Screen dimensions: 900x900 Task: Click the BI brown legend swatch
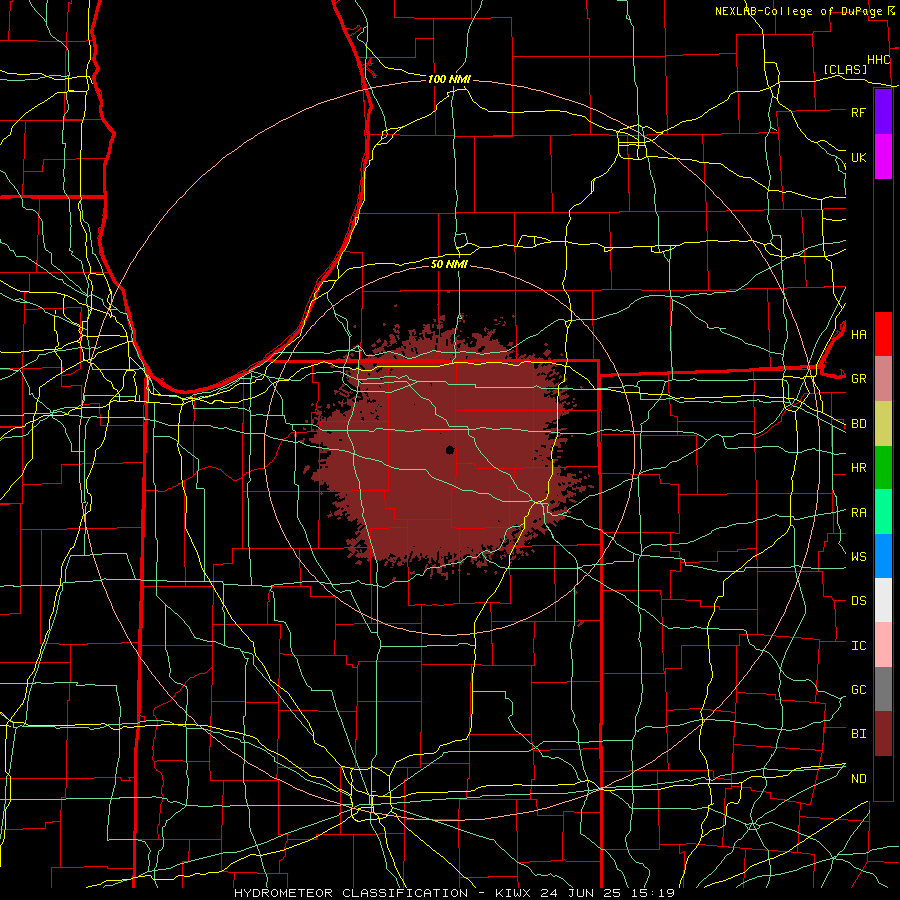[x=883, y=734]
